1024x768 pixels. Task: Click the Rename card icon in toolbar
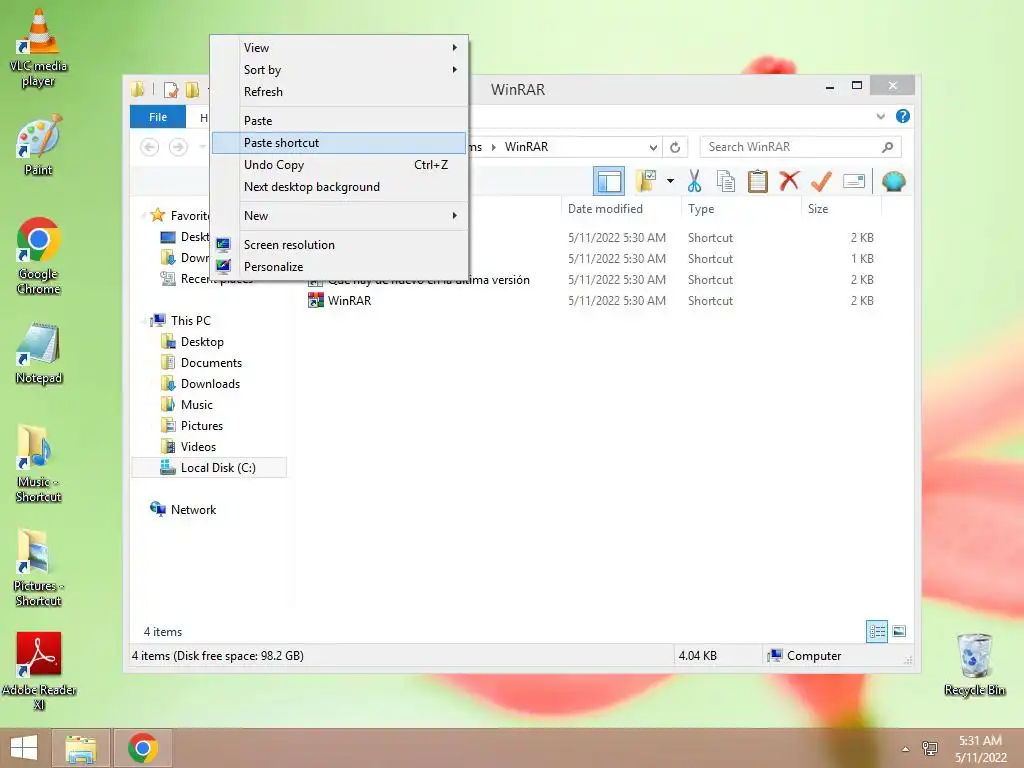(854, 181)
